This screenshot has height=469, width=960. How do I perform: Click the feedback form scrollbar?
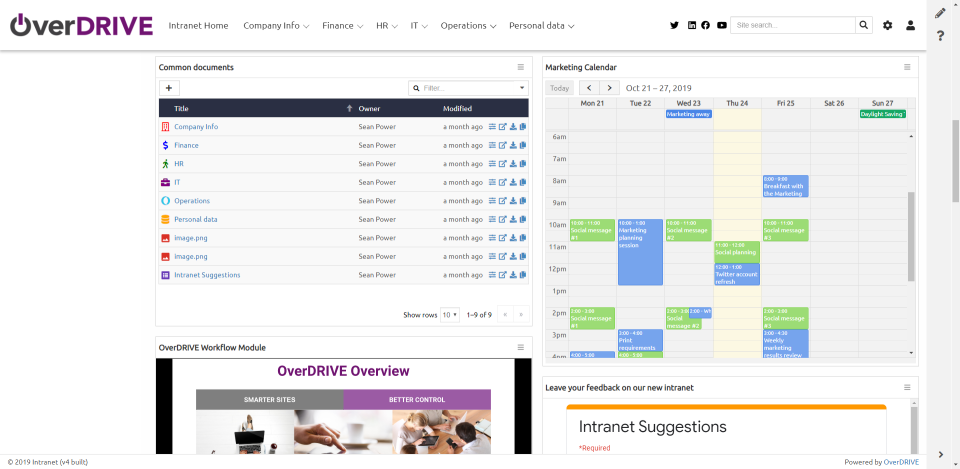point(914,432)
